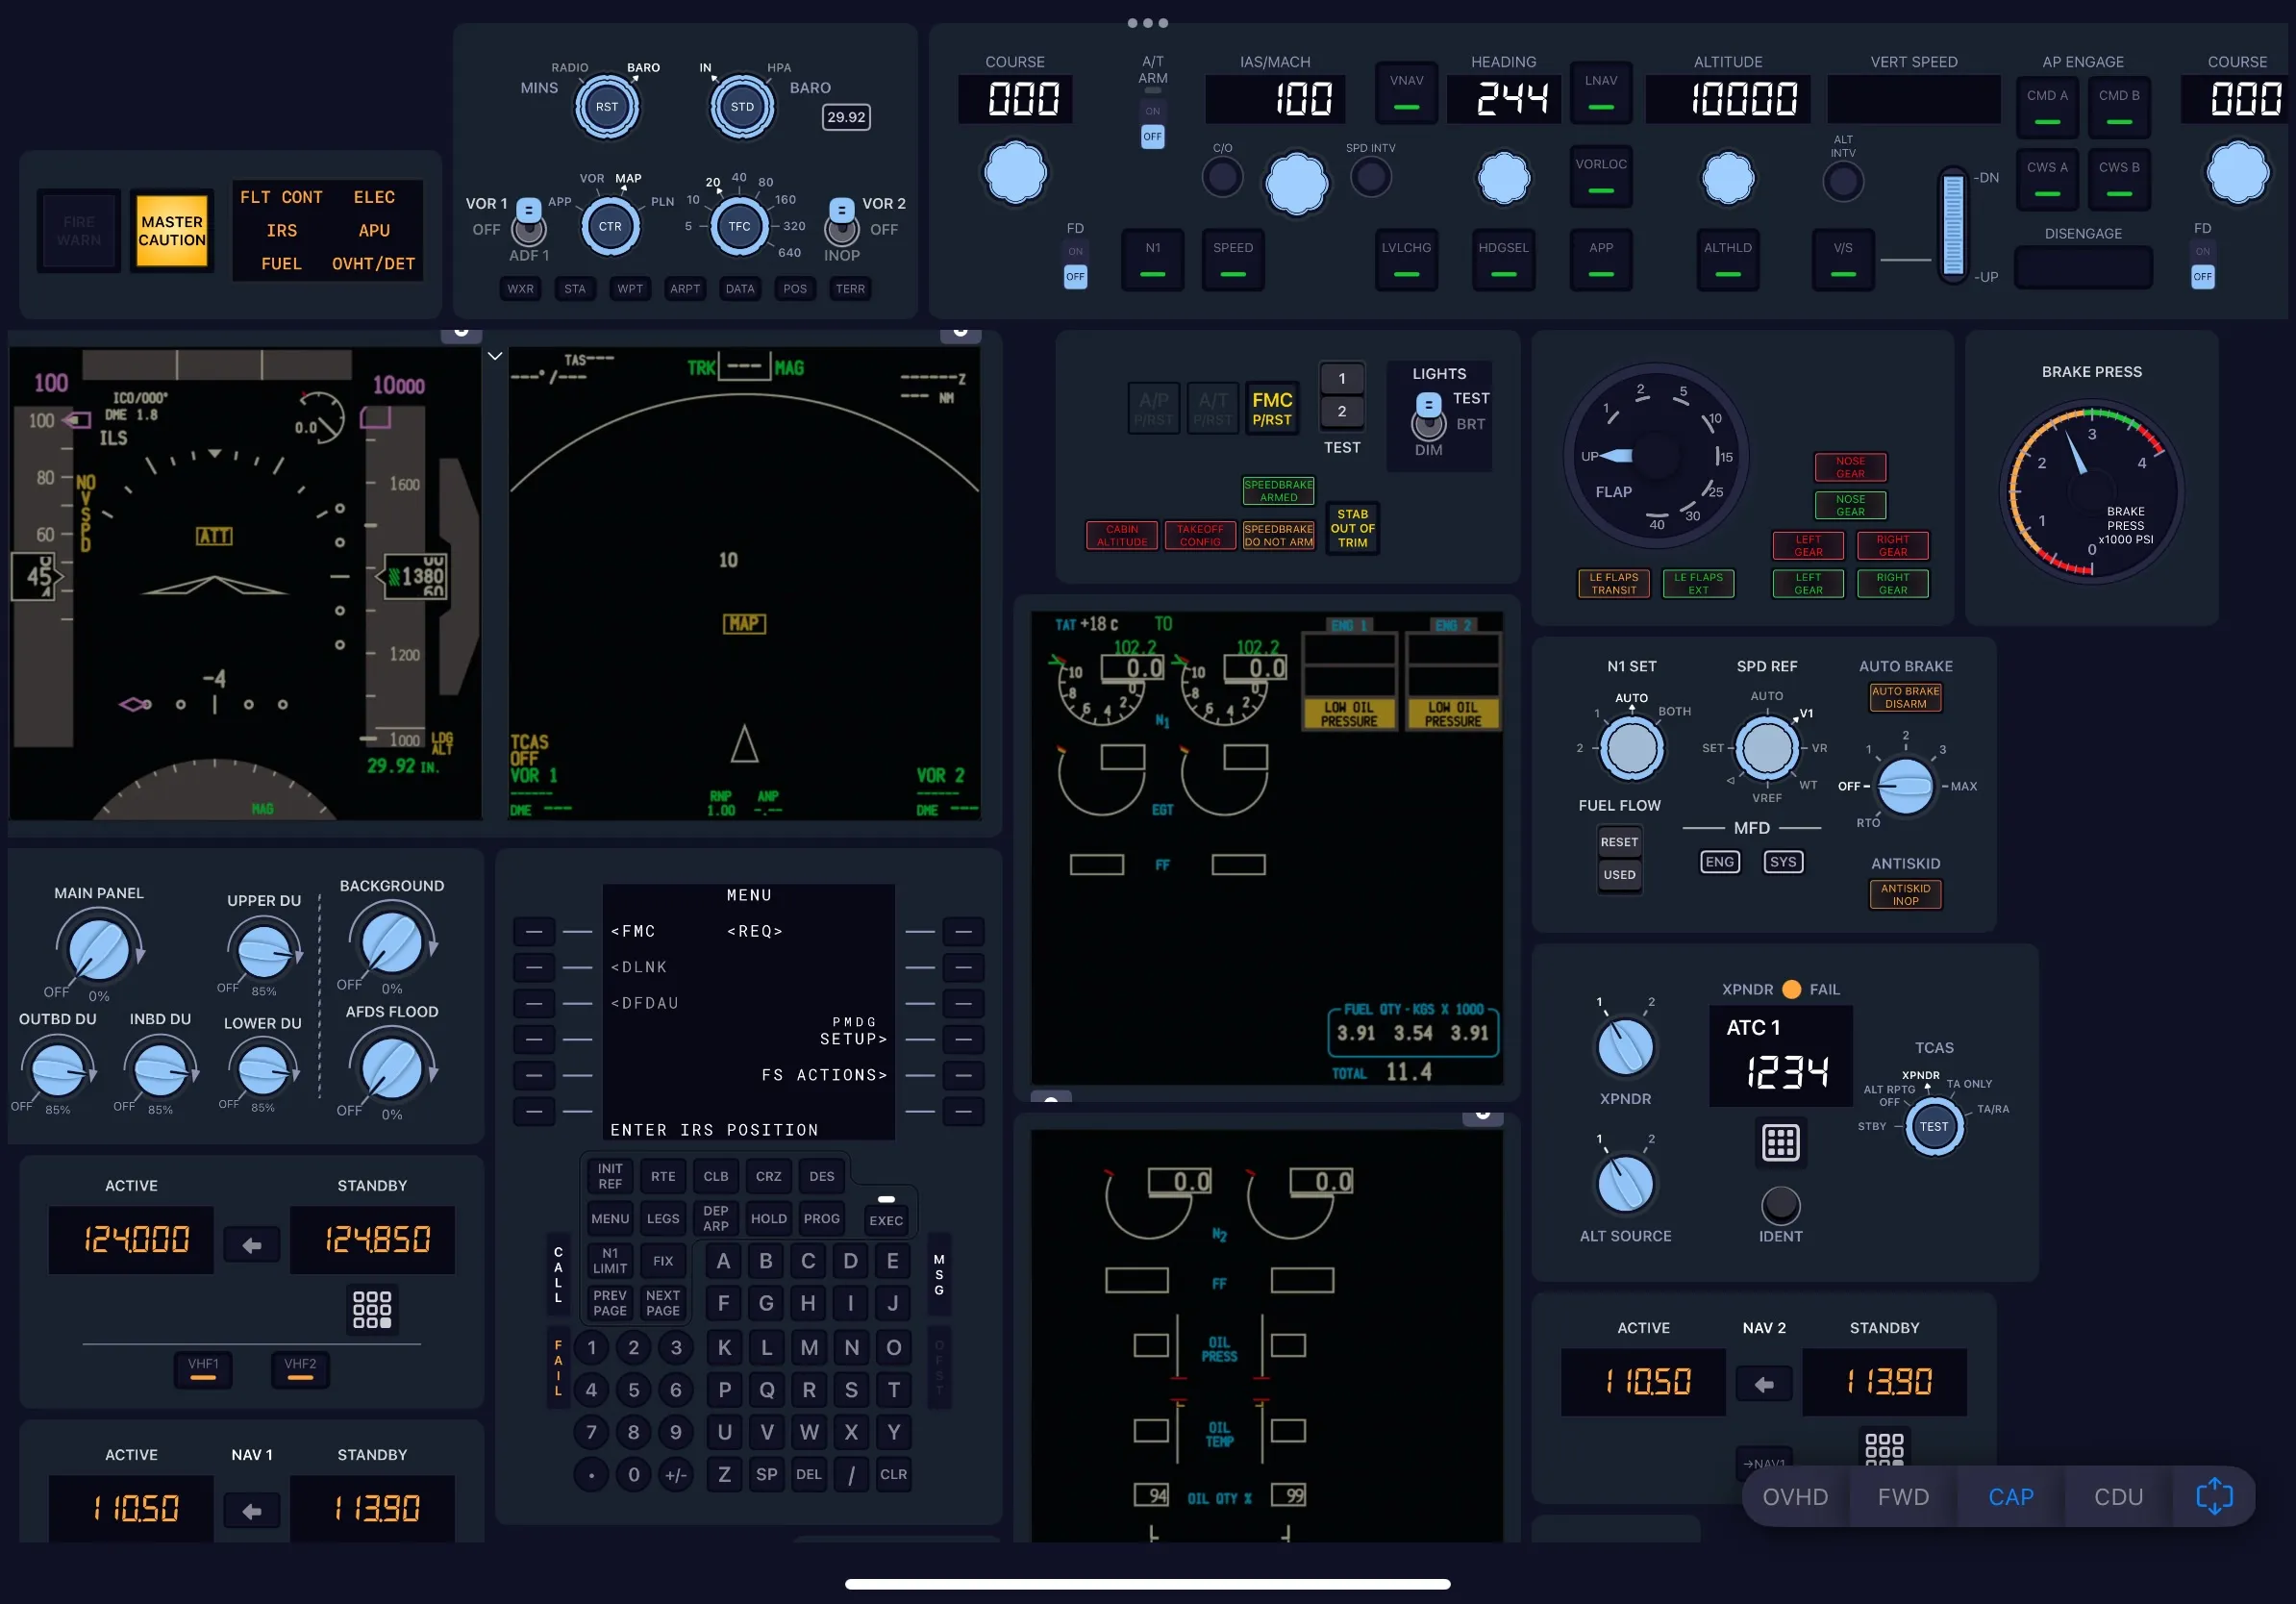2296x1604 pixels.
Task: Click the TFC range selector knob
Action: (x=739, y=226)
